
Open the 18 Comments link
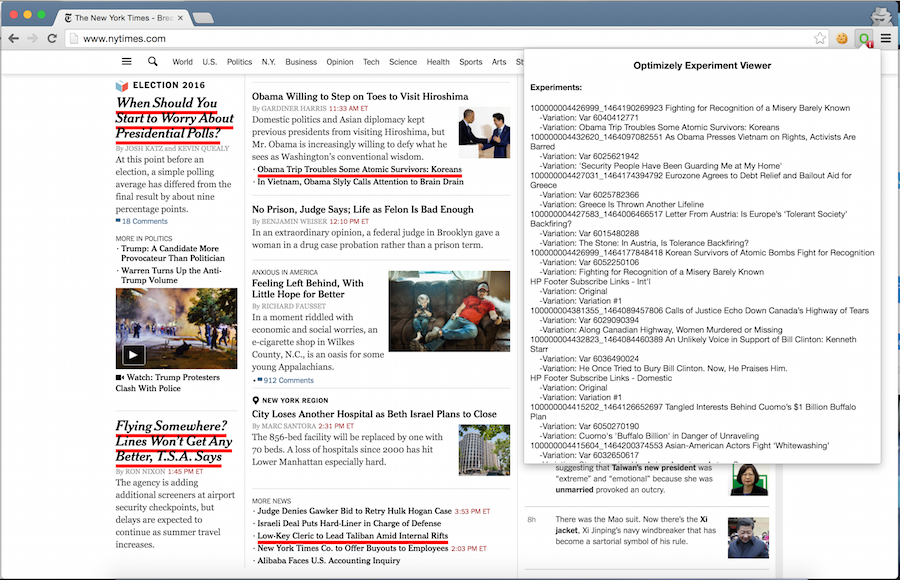[142, 221]
